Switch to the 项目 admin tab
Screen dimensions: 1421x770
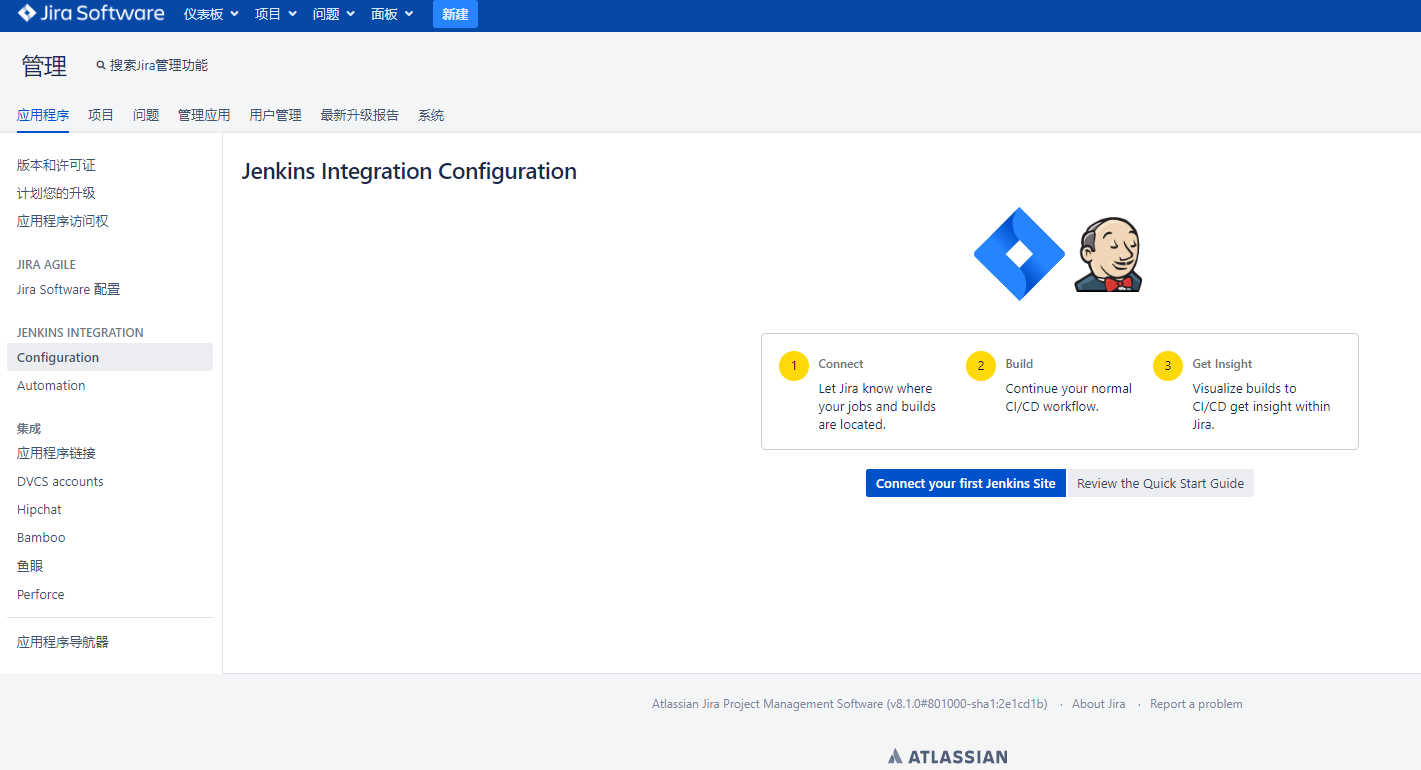101,115
